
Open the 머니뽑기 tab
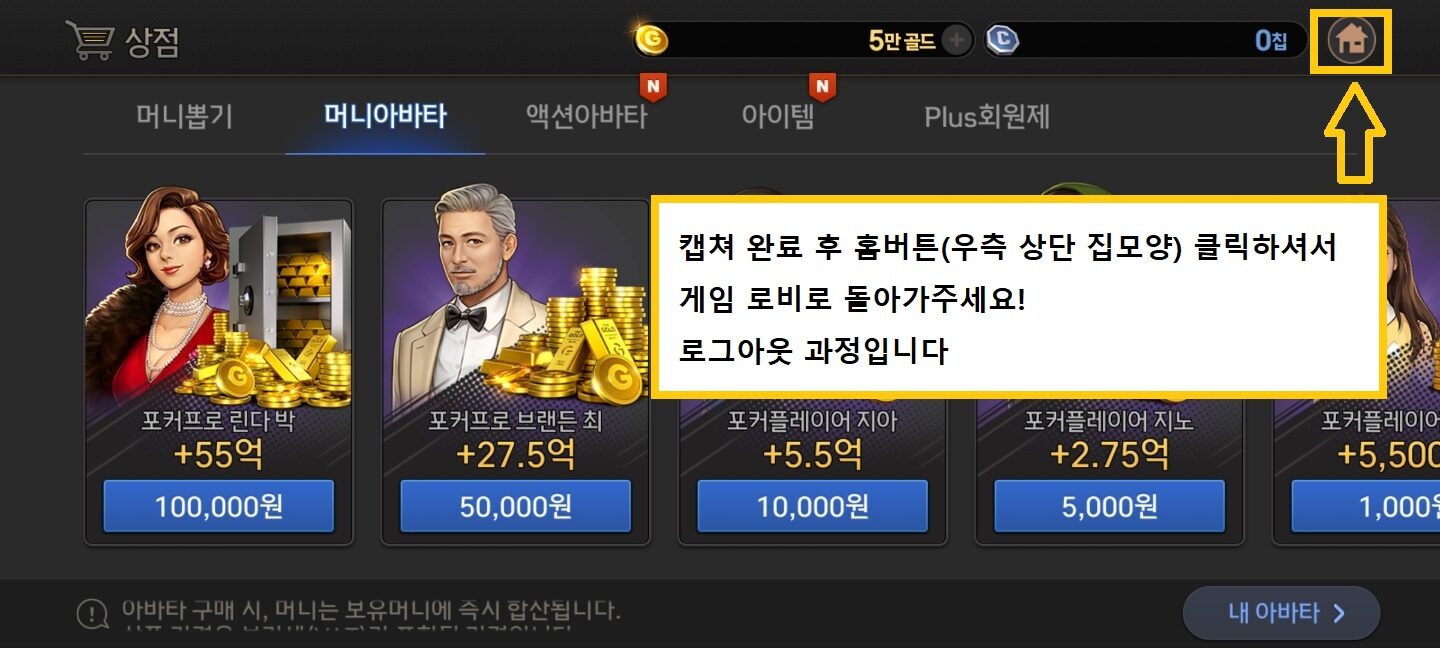[185, 116]
